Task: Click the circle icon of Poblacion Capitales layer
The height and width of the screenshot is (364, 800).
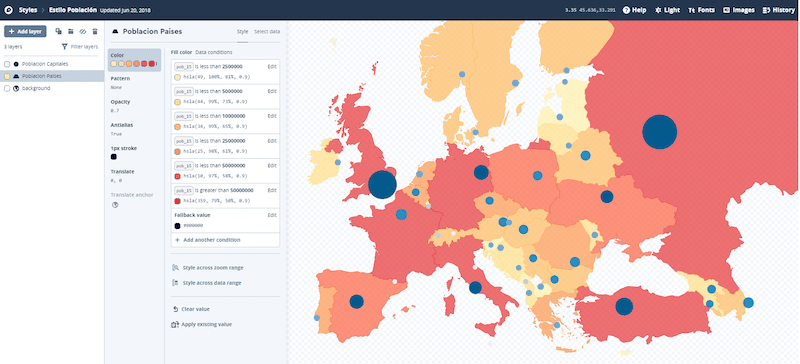Action: click(16, 64)
